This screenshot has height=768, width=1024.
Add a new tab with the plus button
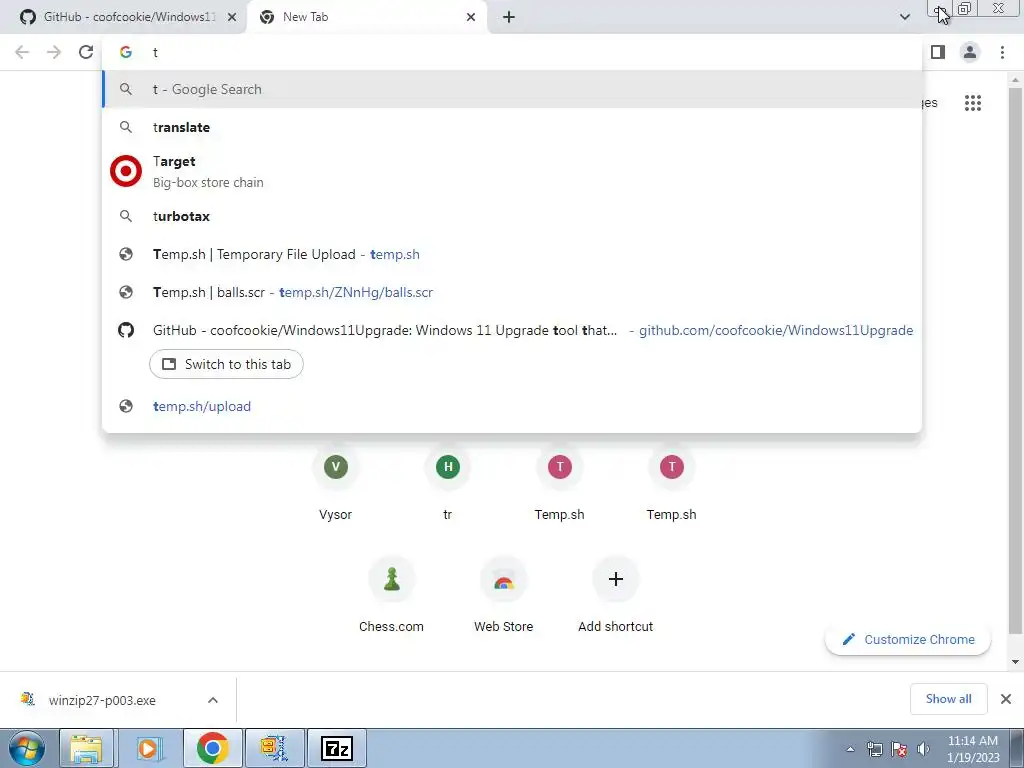(x=509, y=17)
